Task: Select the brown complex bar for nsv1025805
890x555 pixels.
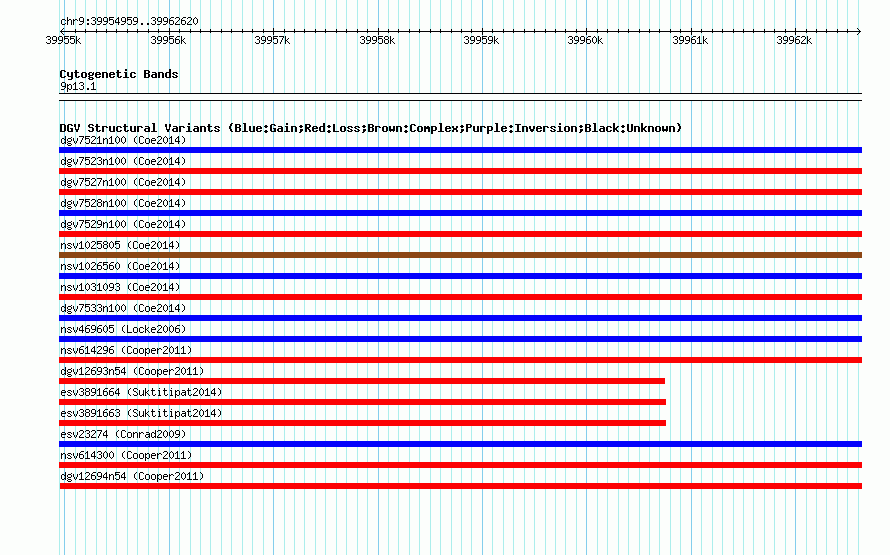Action: pyautogui.click(x=460, y=255)
